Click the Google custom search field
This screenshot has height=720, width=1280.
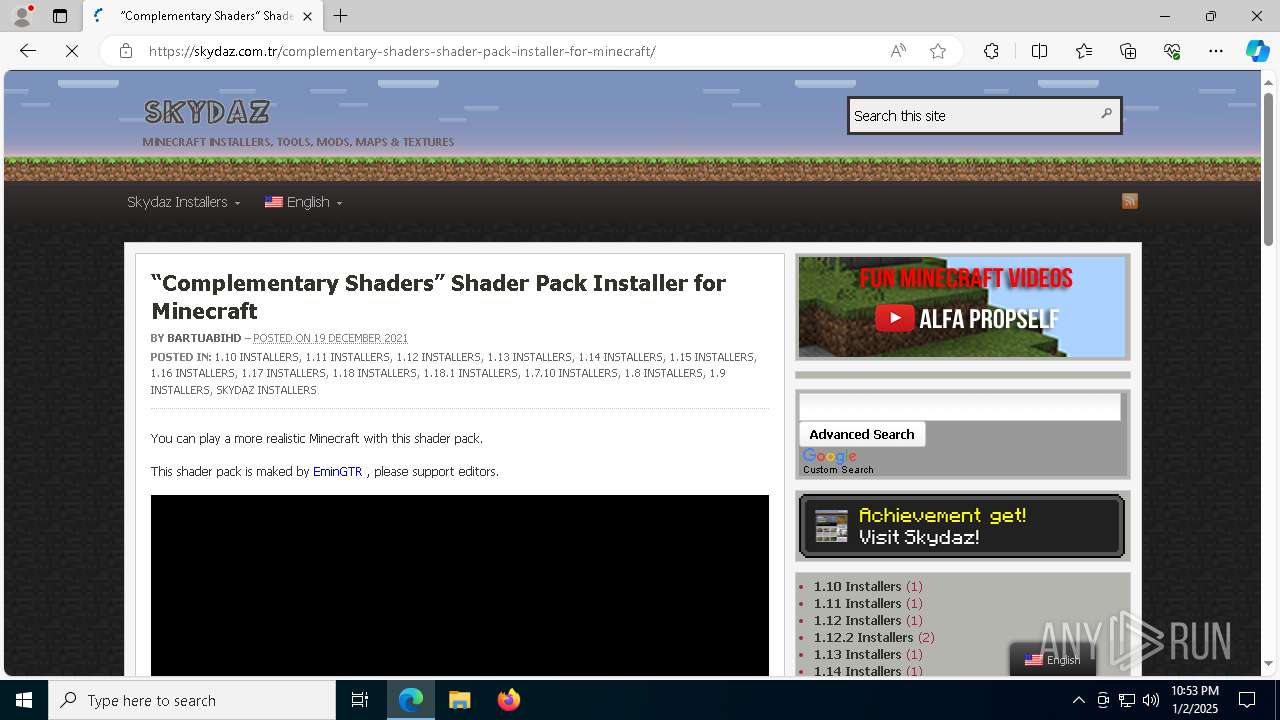960,406
